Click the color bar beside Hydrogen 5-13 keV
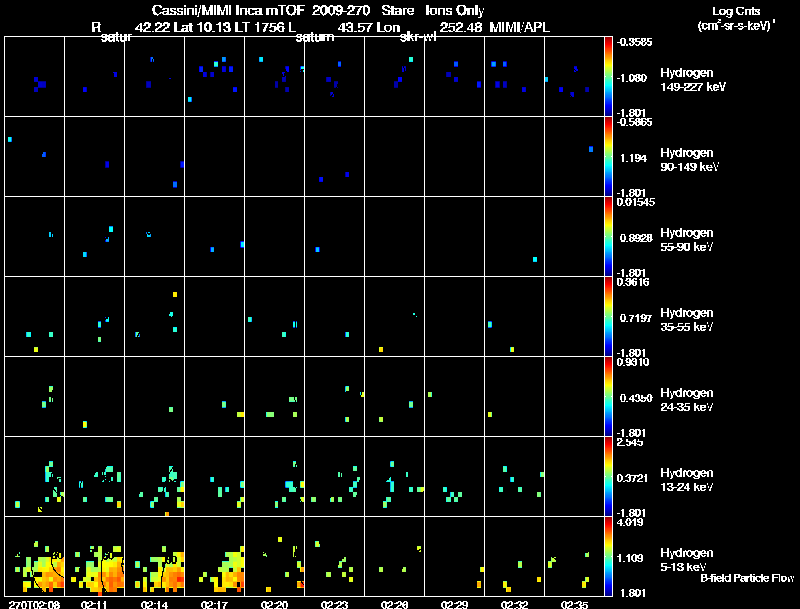The width and height of the screenshot is (800, 609). click(x=608, y=556)
